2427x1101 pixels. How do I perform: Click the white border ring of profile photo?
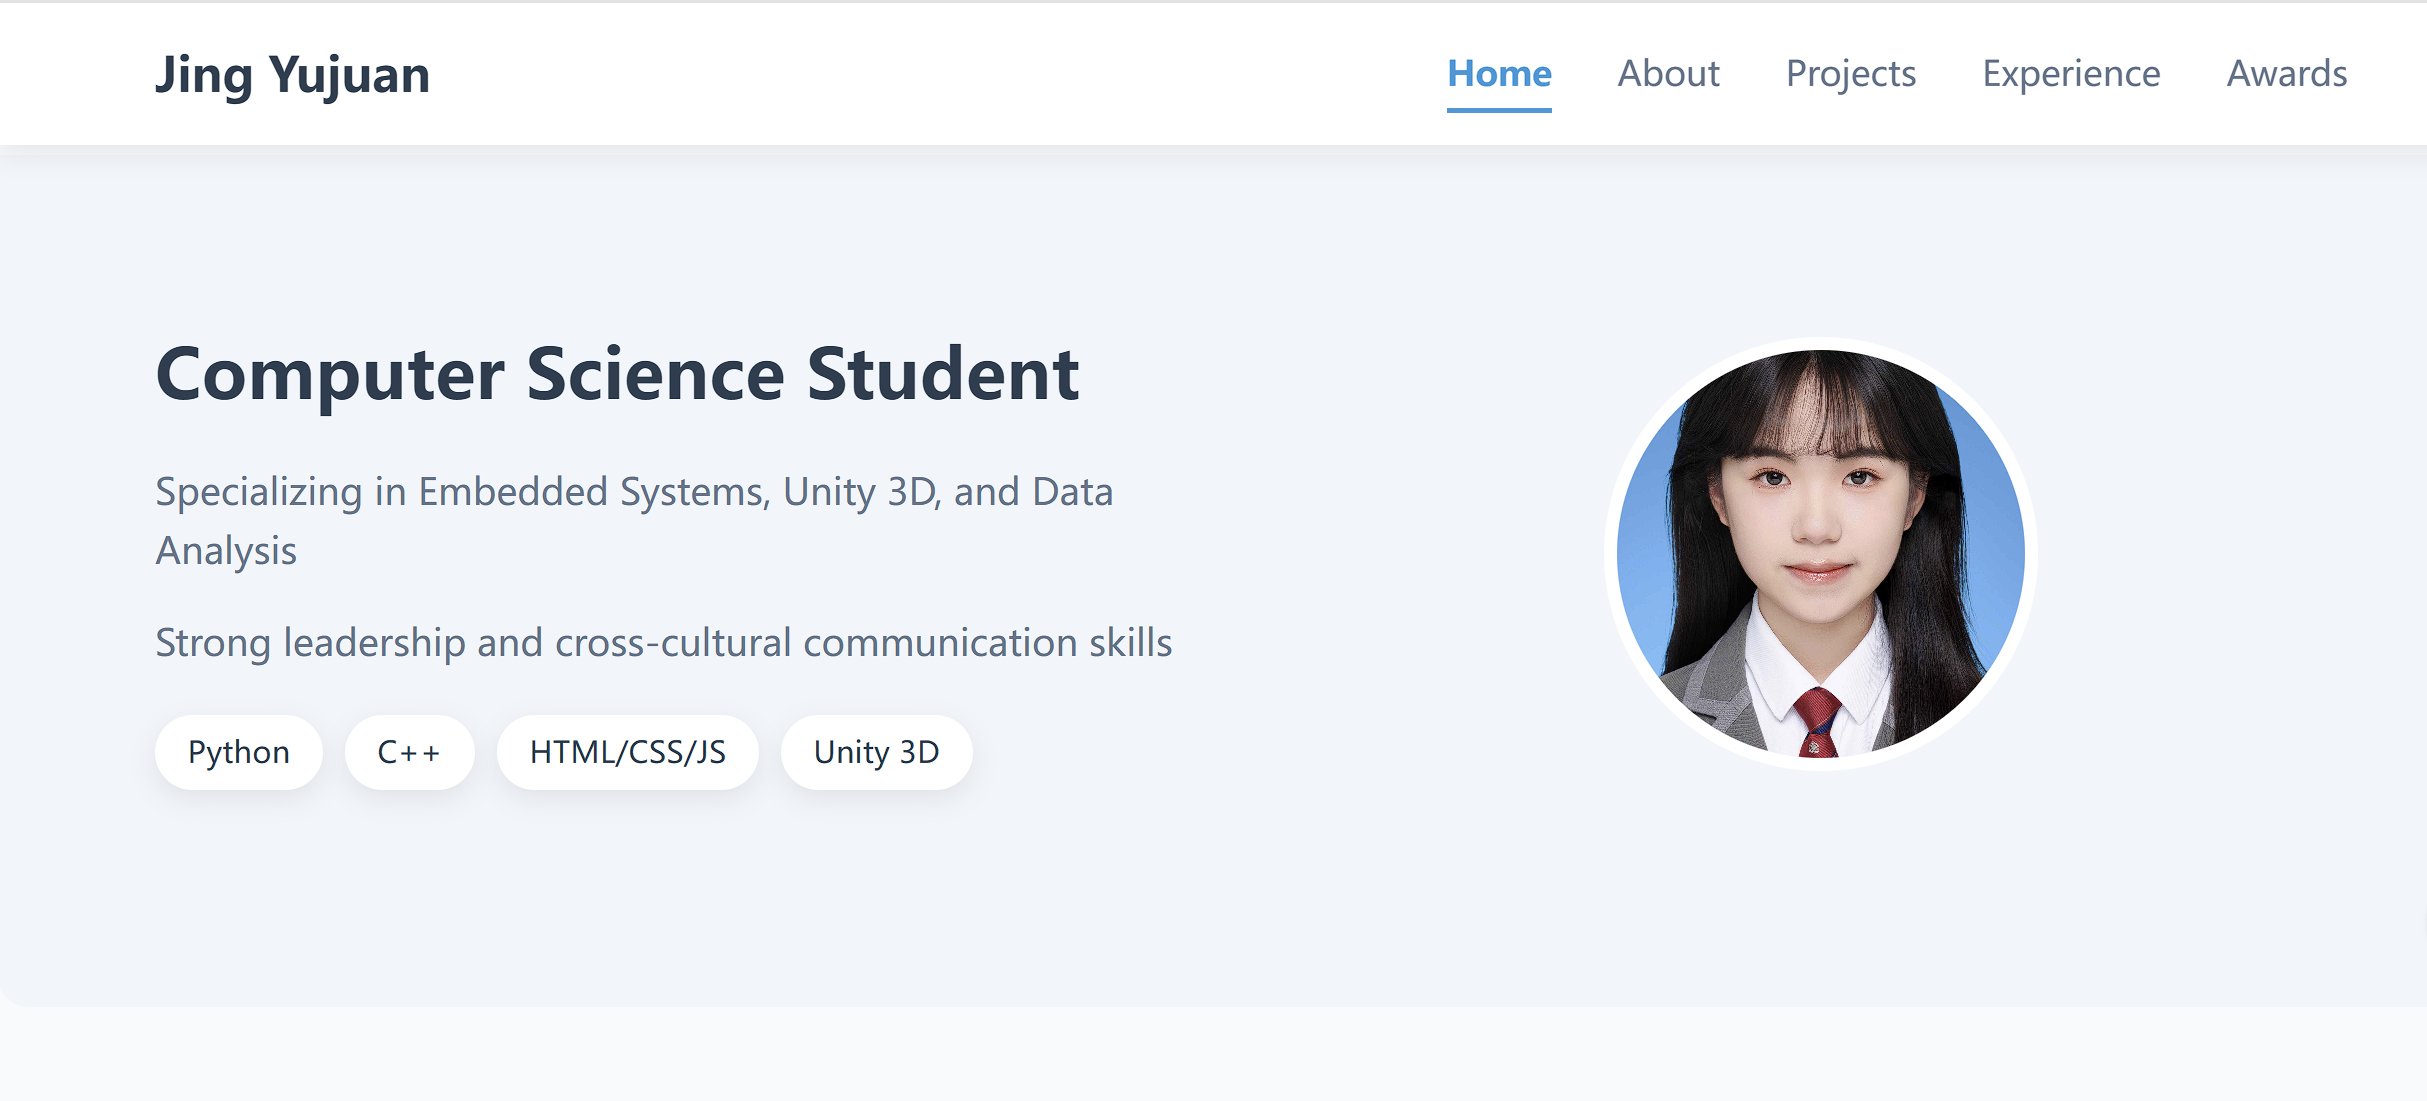pos(1611,553)
